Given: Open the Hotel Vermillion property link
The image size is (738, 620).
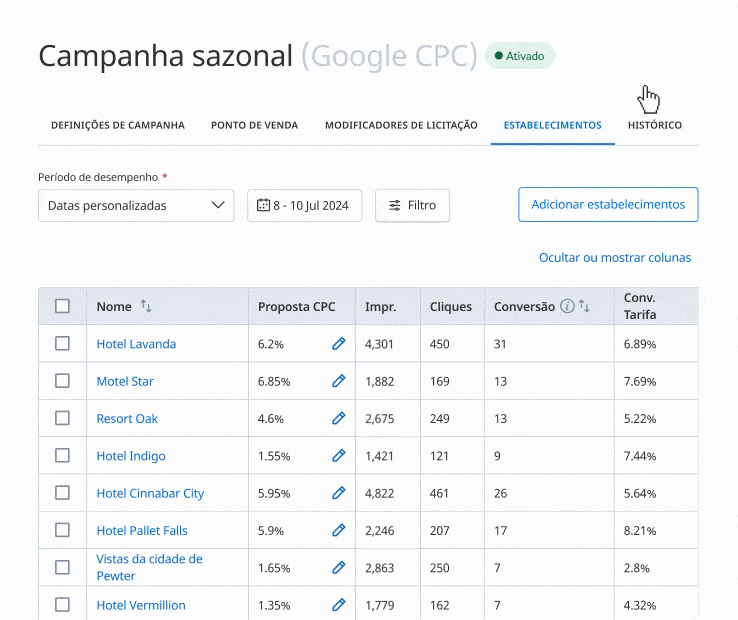Looking at the screenshot, I should 141,605.
